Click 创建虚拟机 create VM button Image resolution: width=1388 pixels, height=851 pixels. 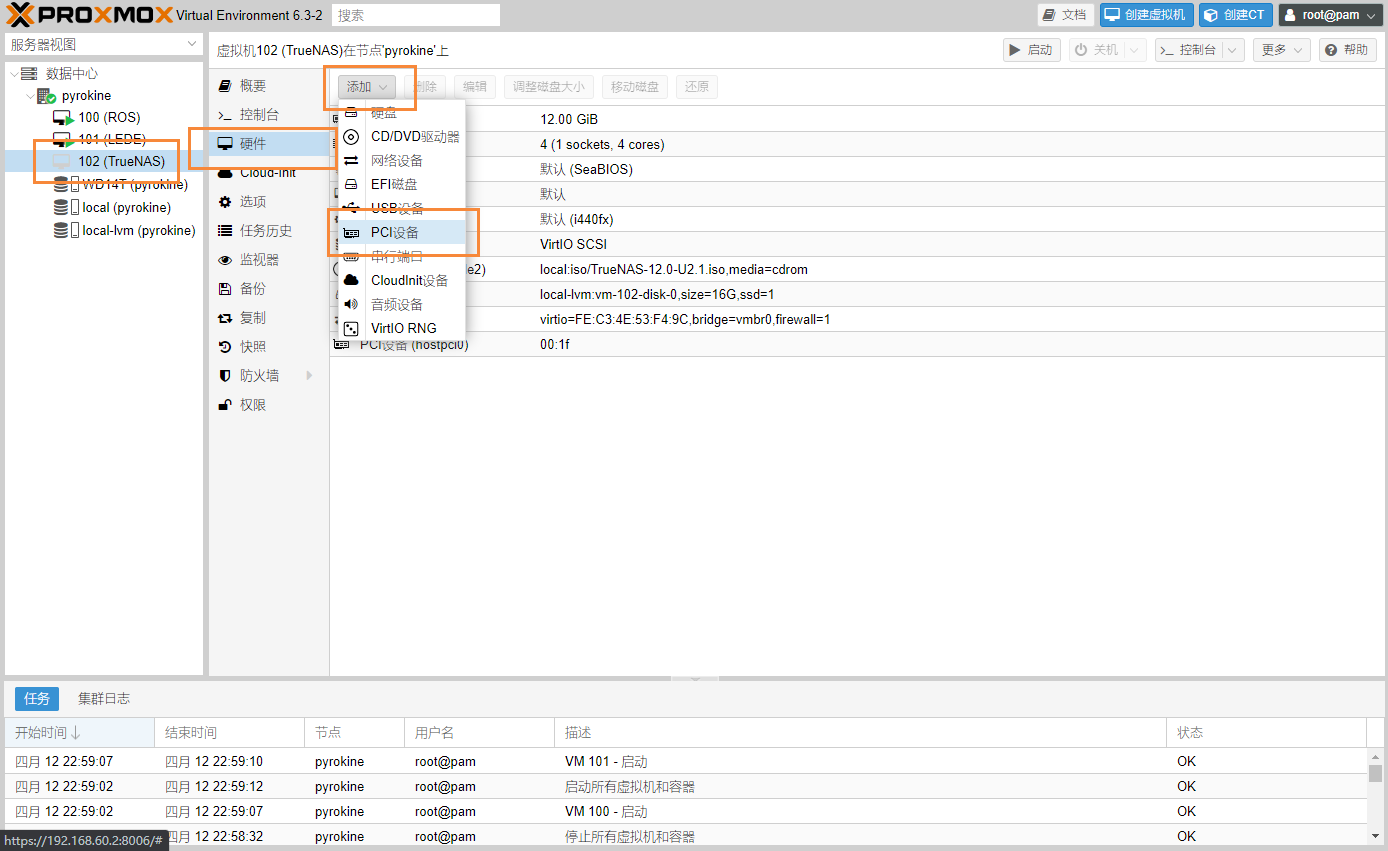click(x=1147, y=15)
